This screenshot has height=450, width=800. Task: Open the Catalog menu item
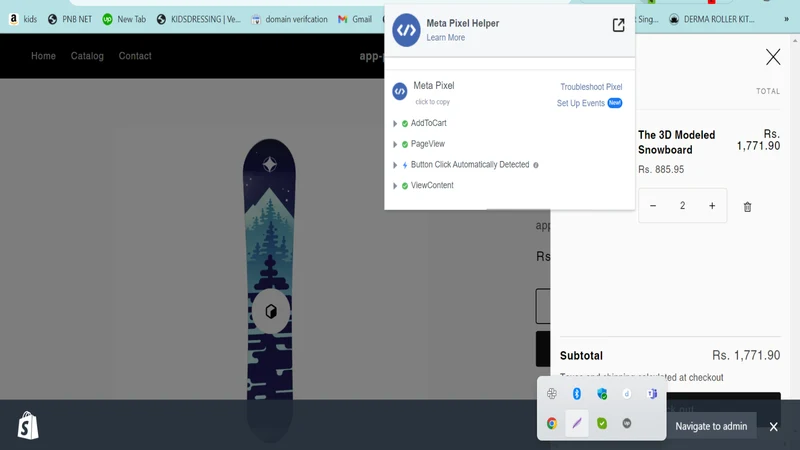[87, 56]
